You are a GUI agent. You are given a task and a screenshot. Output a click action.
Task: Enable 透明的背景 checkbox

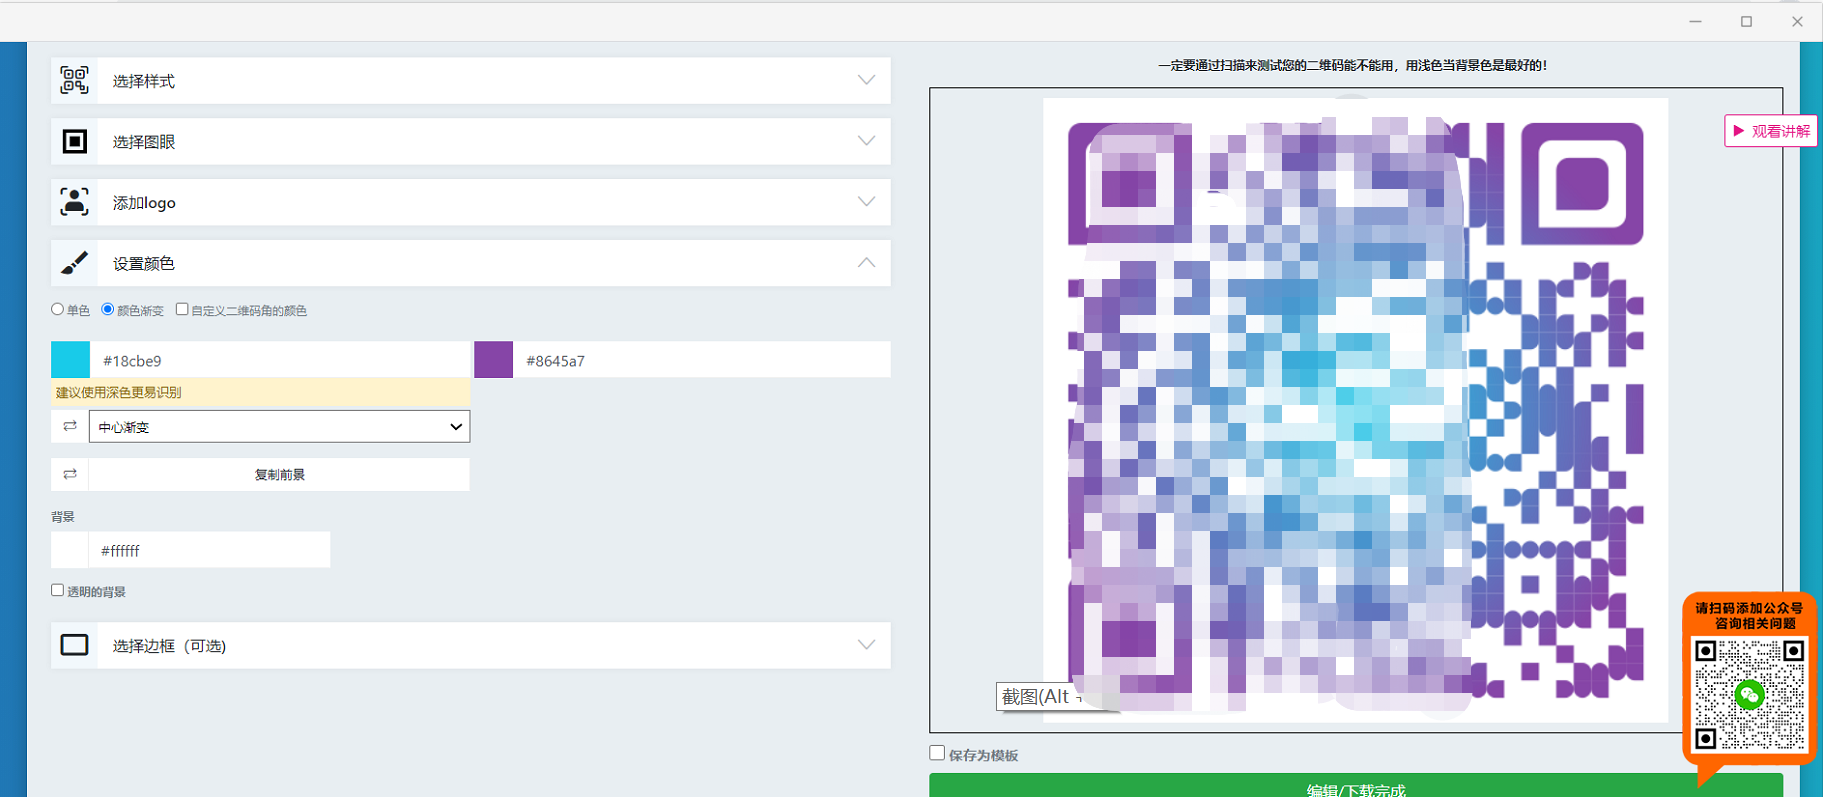(58, 590)
